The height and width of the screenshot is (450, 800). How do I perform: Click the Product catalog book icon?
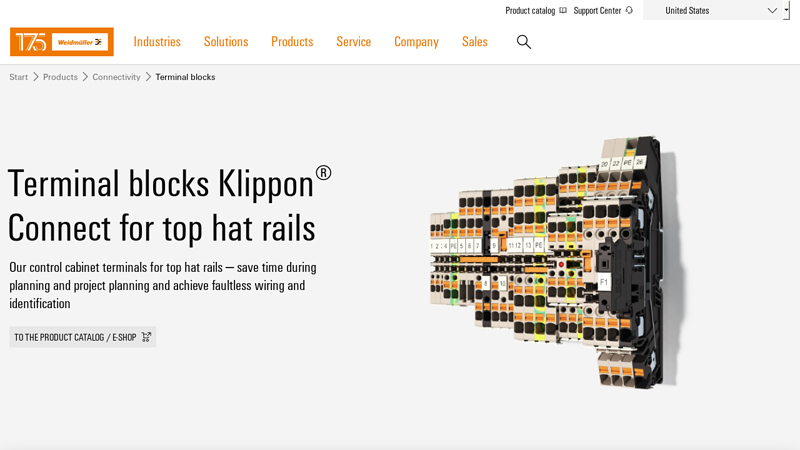click(x=563, y=10)
